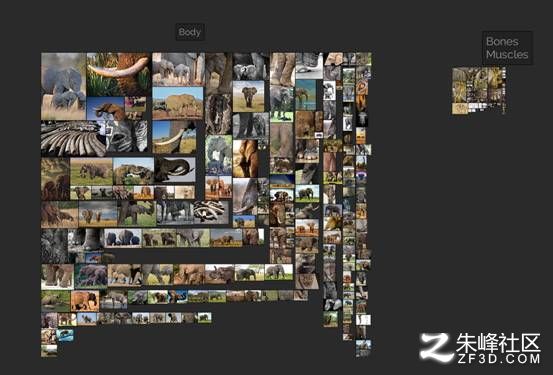The image size is (553, 375).
Task: Select the elephant feet on white background image
Action: pyautogui.click(x=309, y=66)
